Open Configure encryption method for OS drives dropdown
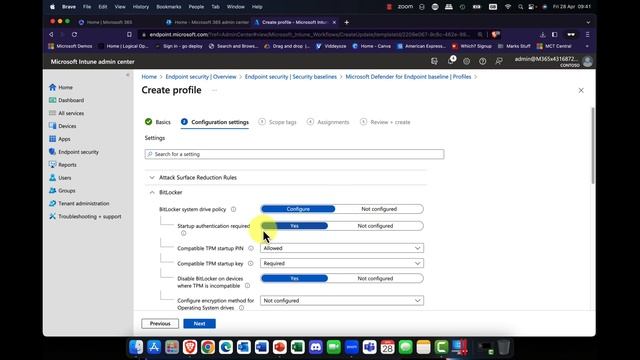The width and height of the screenshot is (640, 360). [342, 300]
